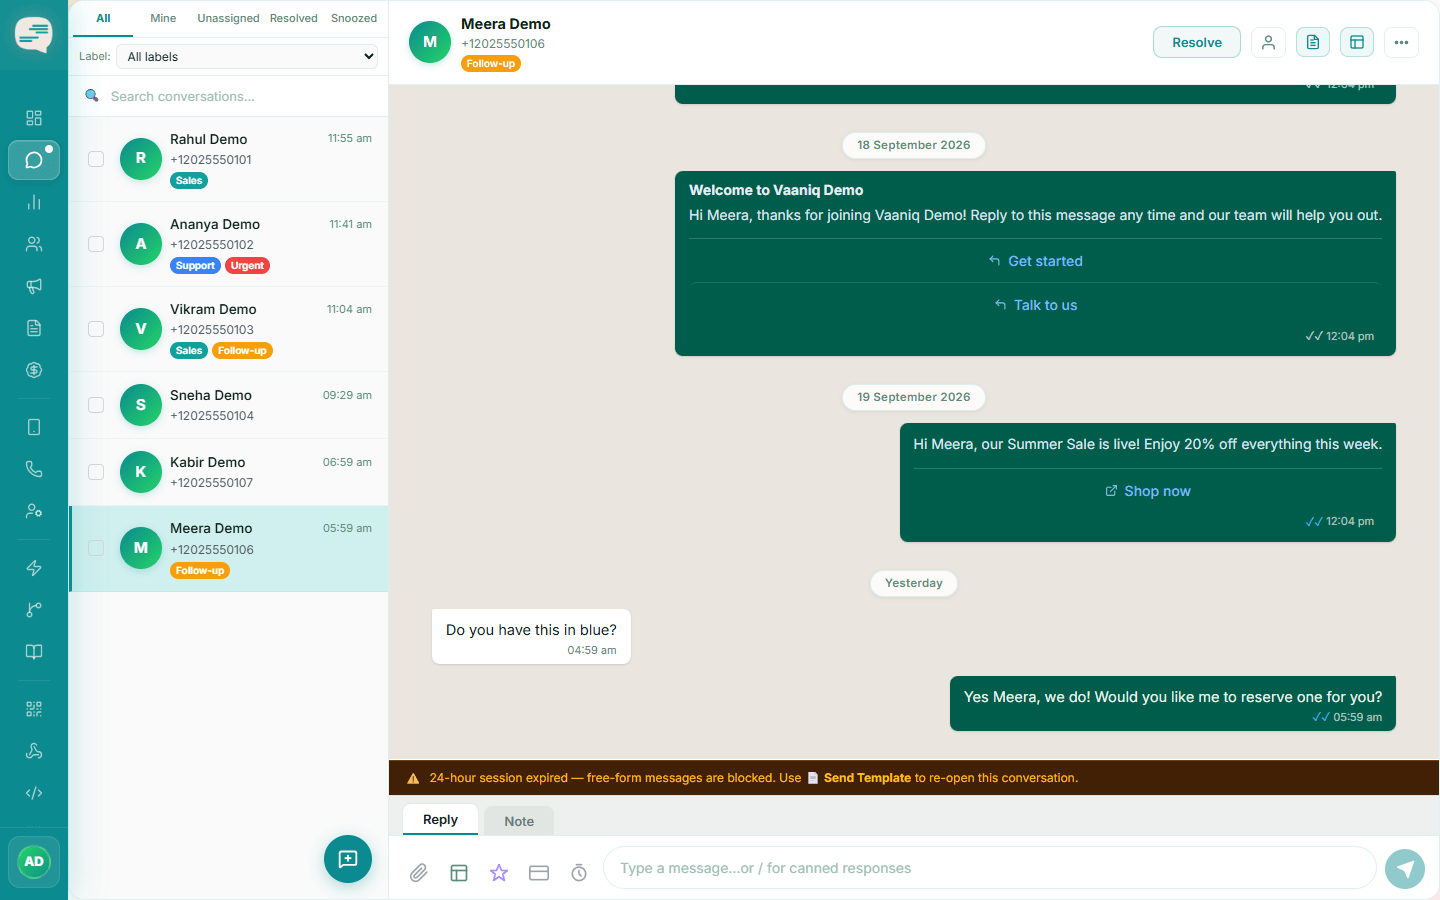Select the Rahul Demo conversation checkbox
Viewport: 1440px width, 900px height.
coord(96,159)
